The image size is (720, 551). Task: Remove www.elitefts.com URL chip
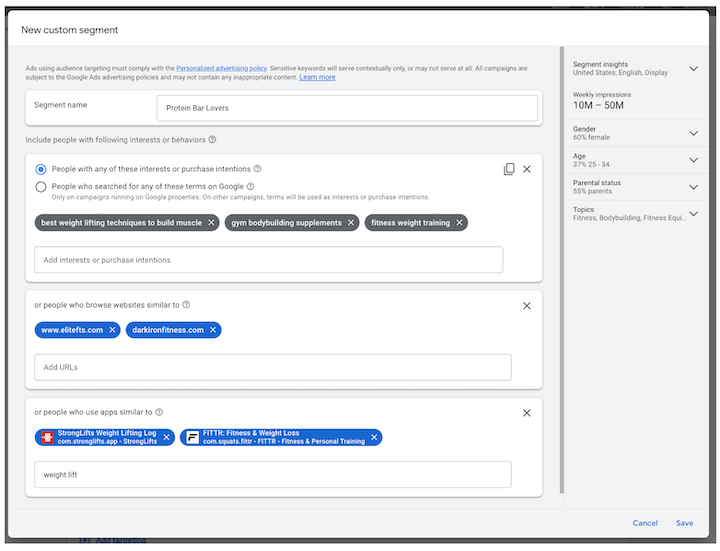112,330
